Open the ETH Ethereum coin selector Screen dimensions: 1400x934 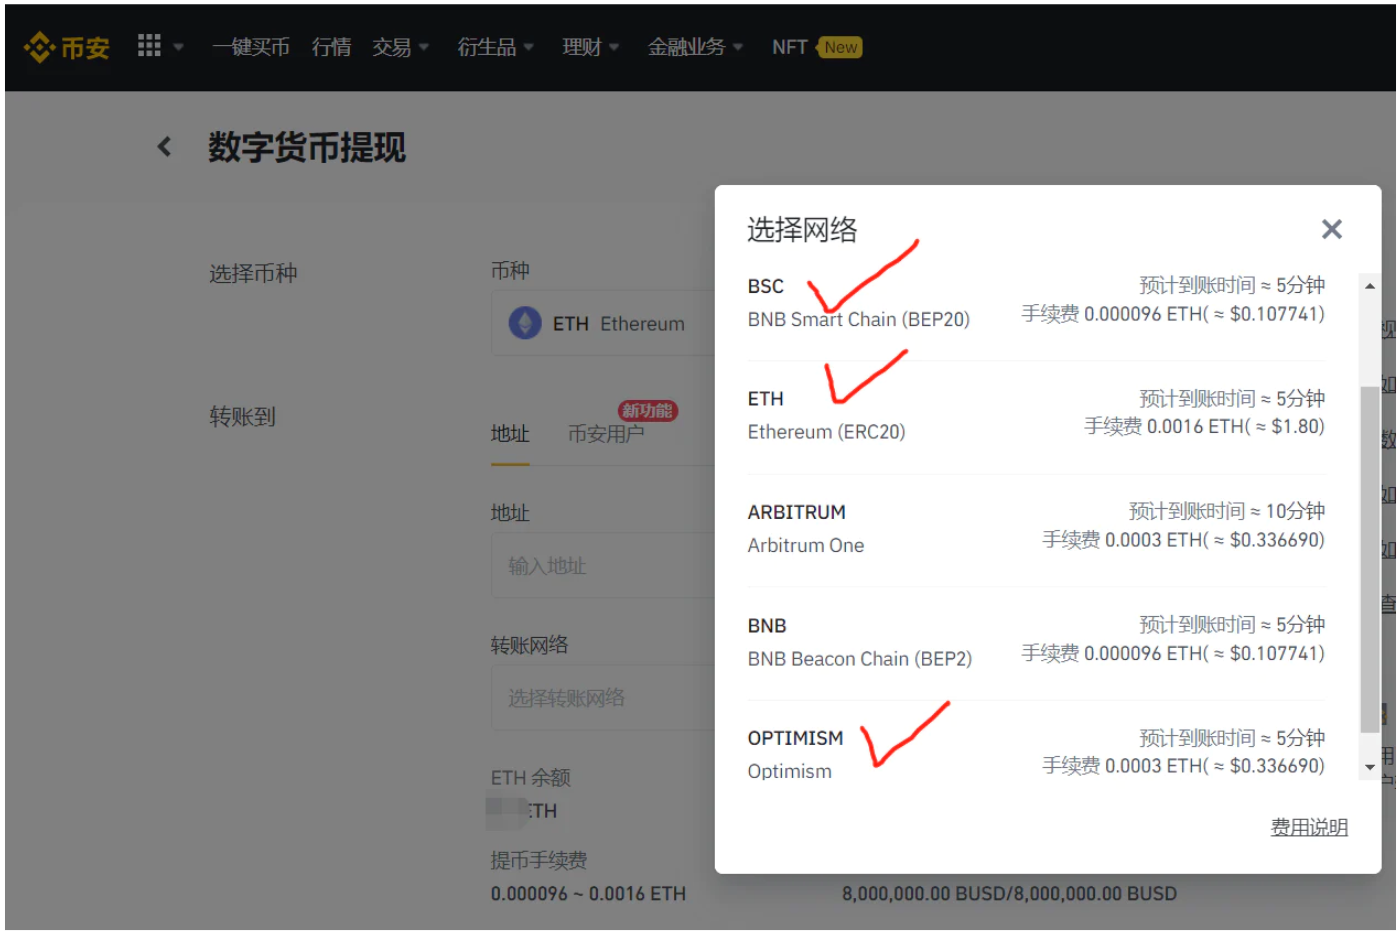[x=603, y=323]
